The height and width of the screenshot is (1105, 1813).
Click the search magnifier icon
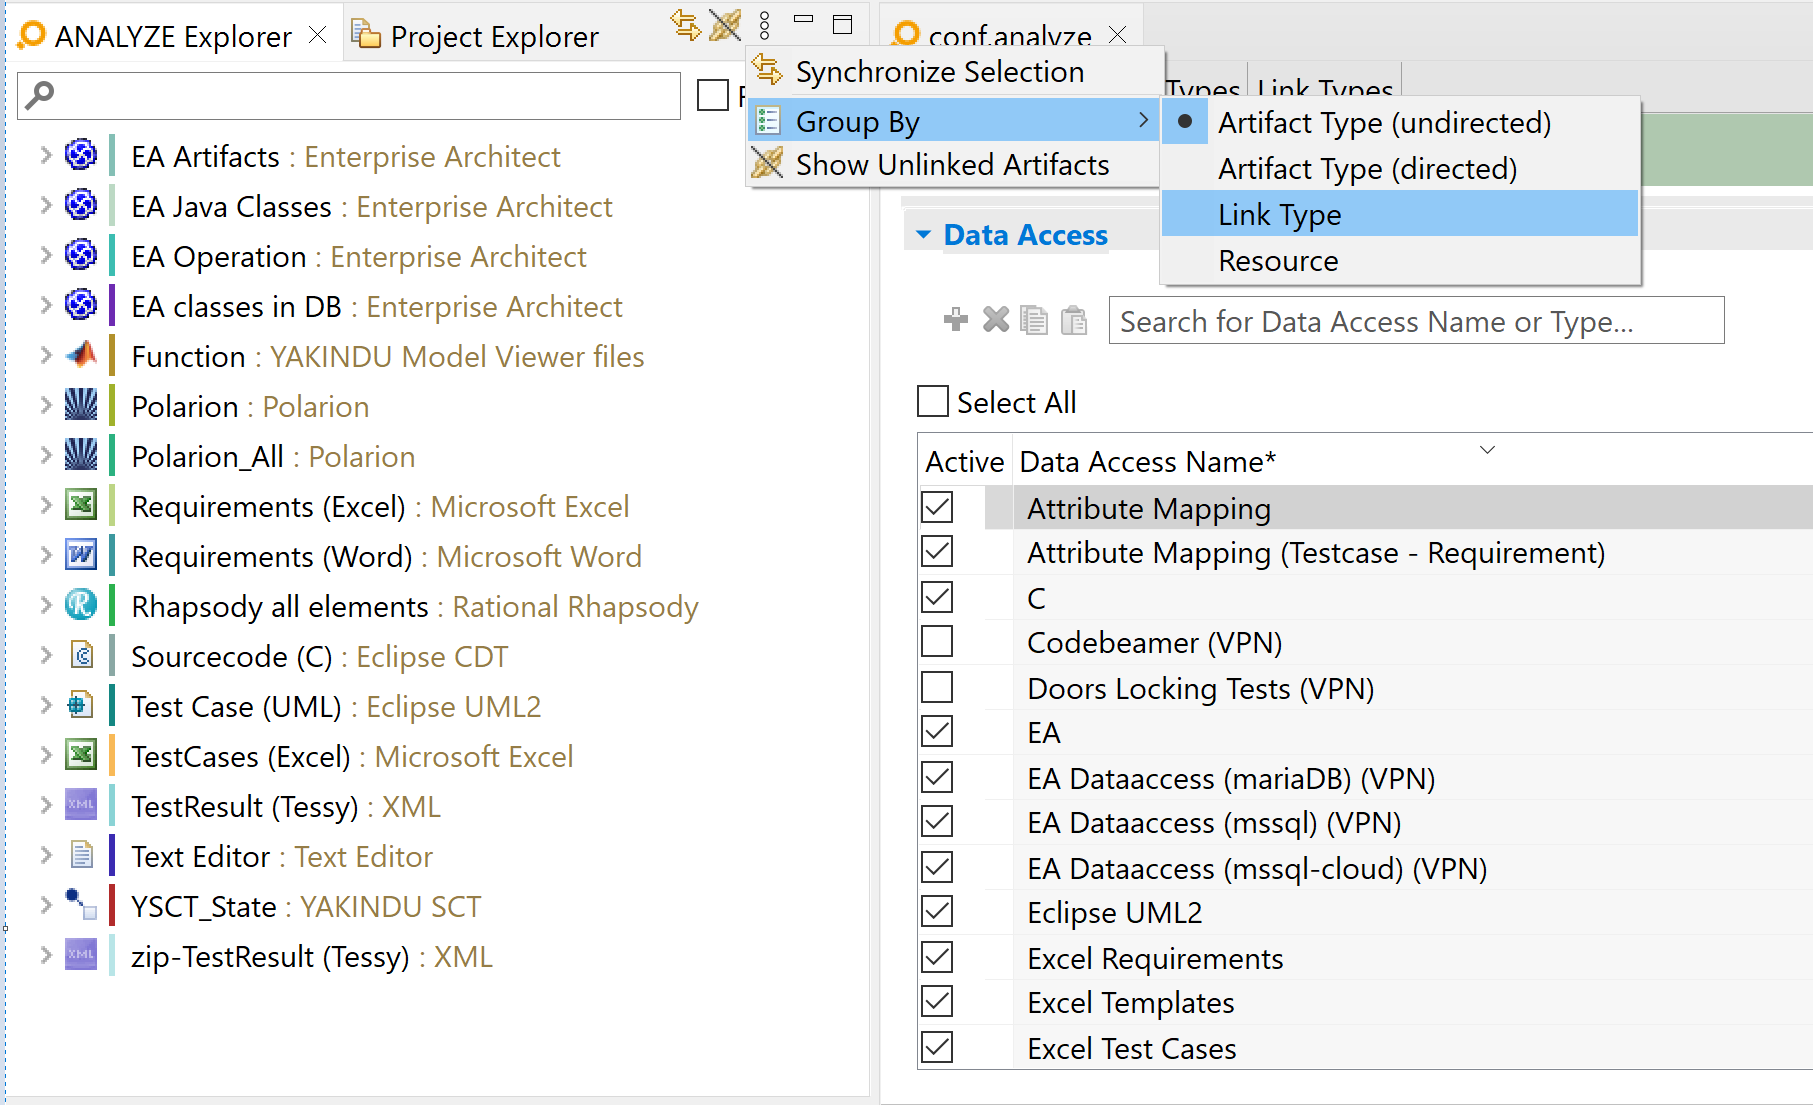pyautogui.click(x=39, y=95)
